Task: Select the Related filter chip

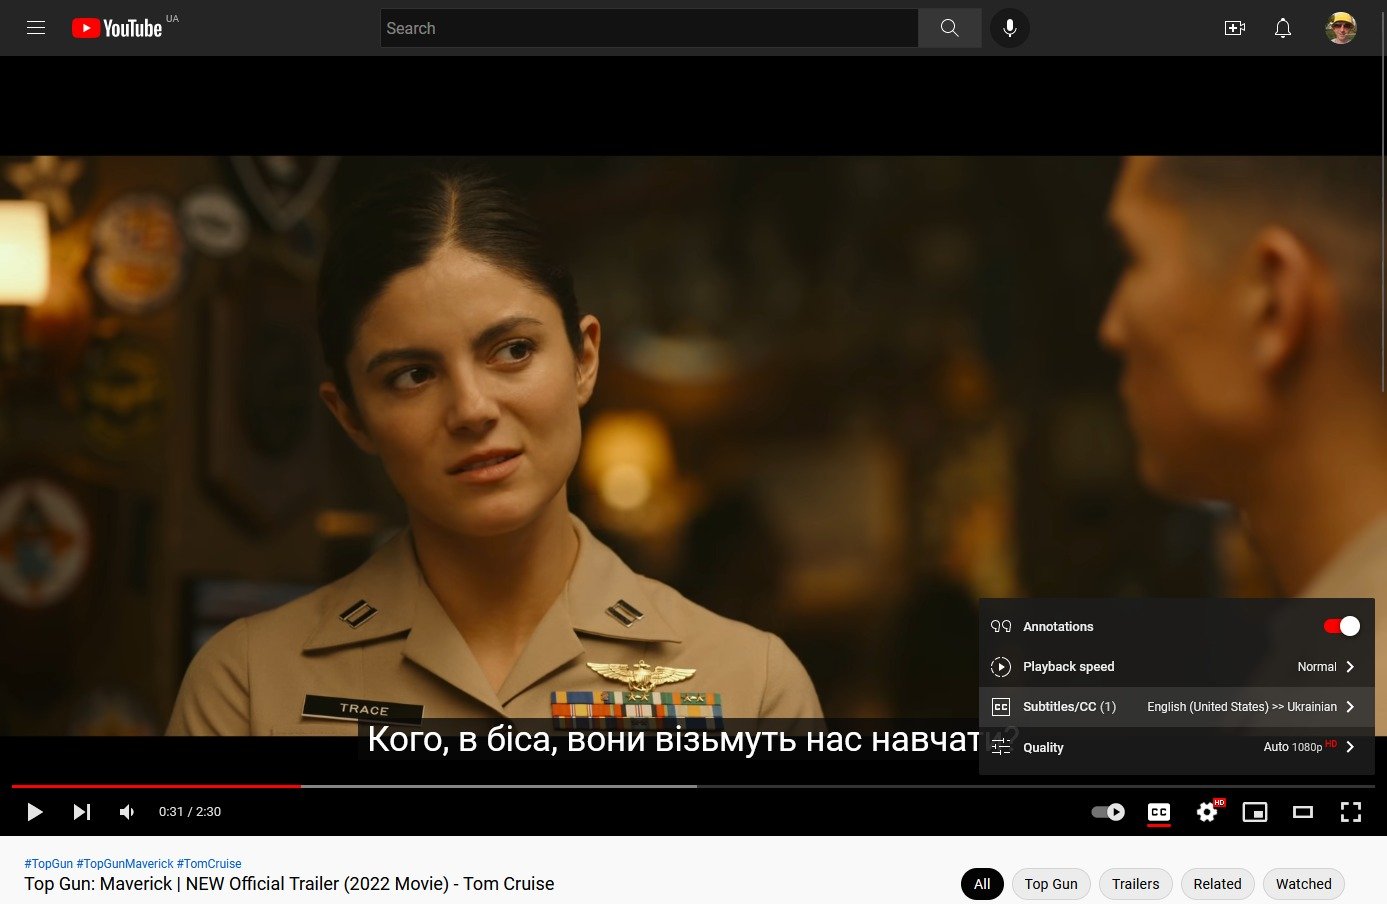Action: (1217, 884)
